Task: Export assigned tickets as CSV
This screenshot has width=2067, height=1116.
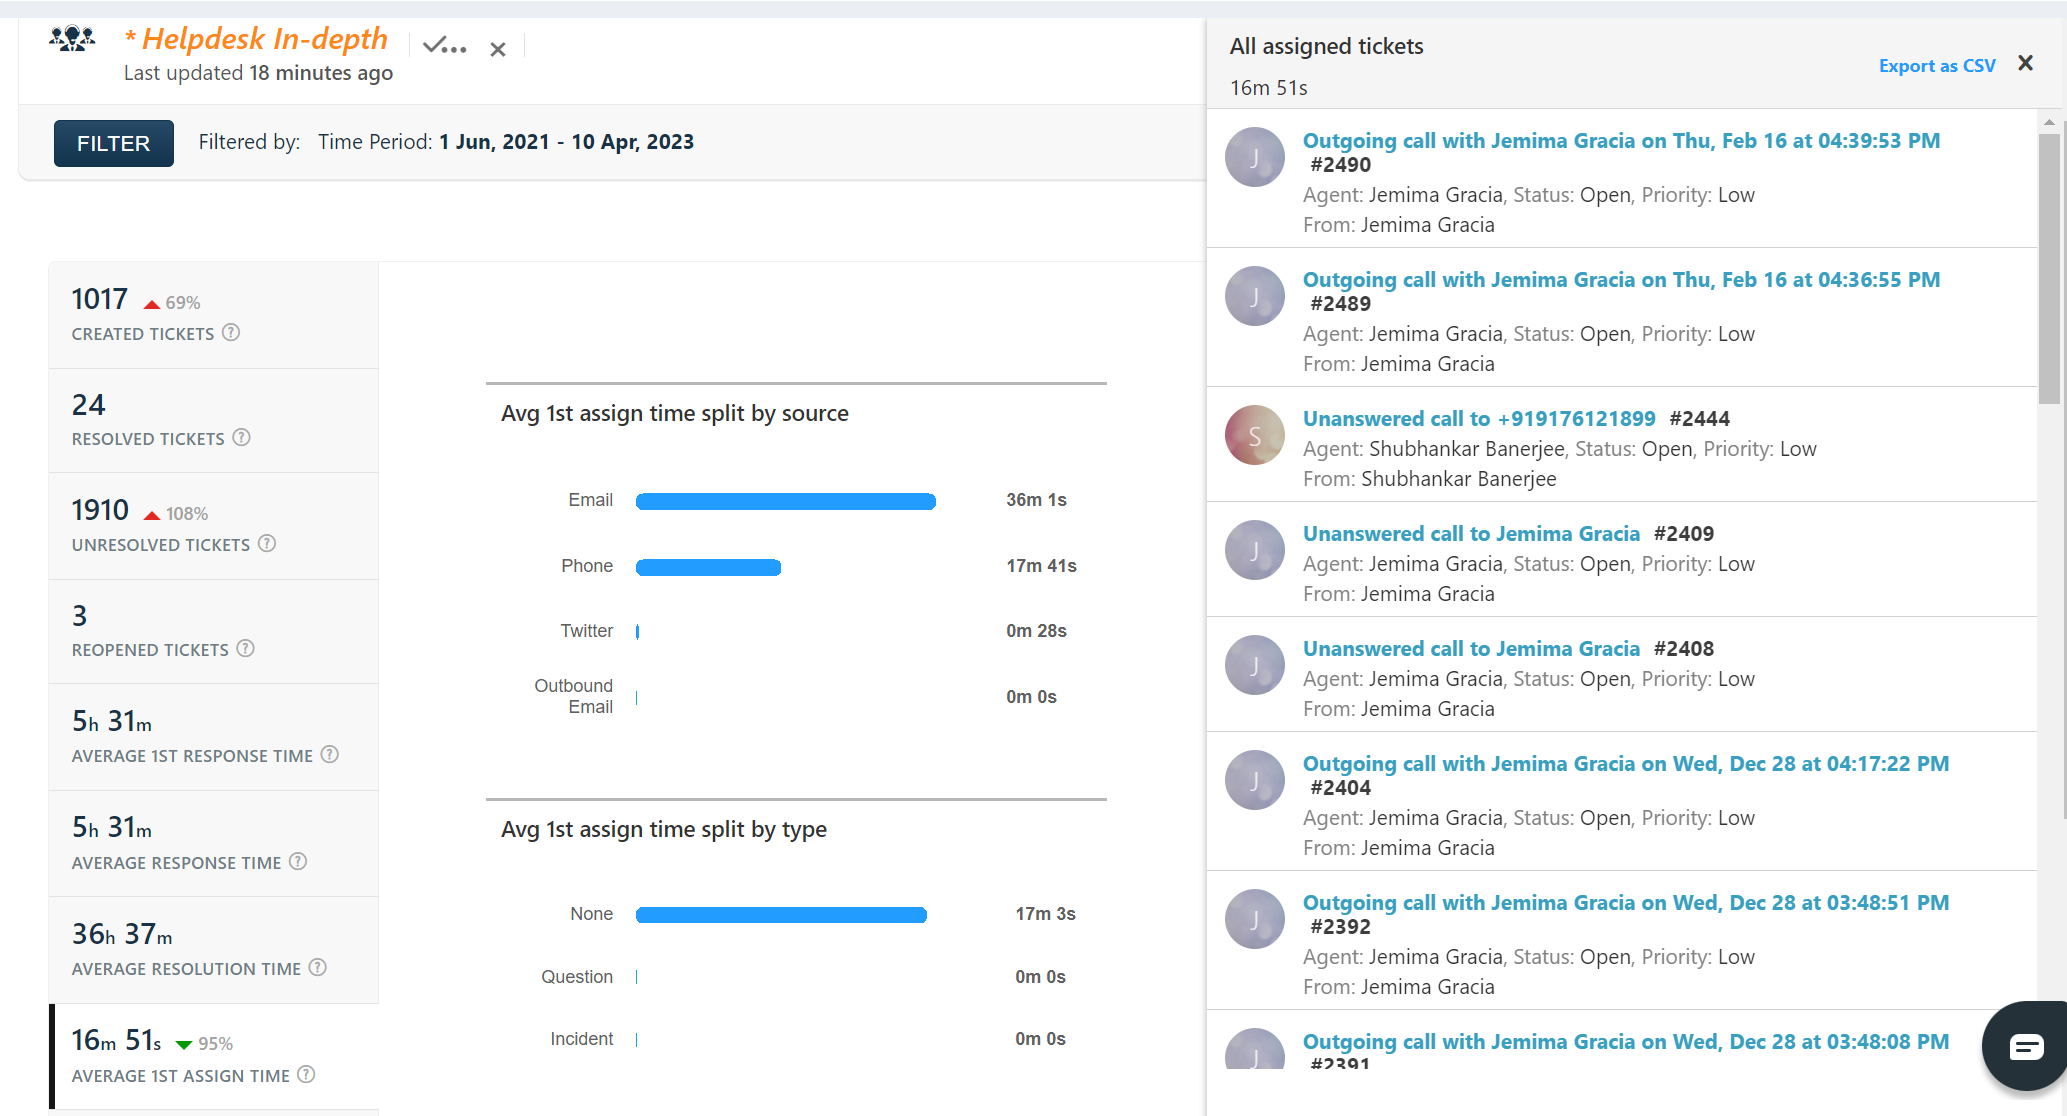Action: point(1936,66)
